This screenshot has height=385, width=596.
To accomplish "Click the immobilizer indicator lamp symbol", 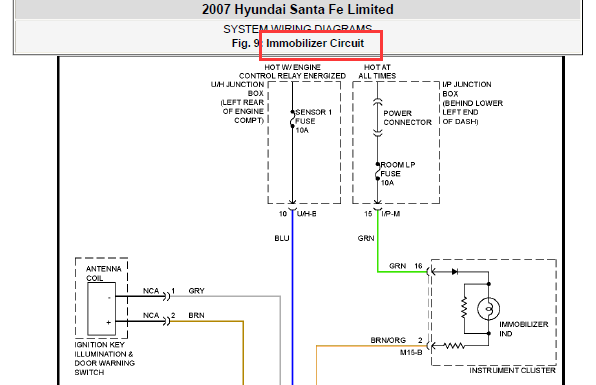I will click(488, 309).
